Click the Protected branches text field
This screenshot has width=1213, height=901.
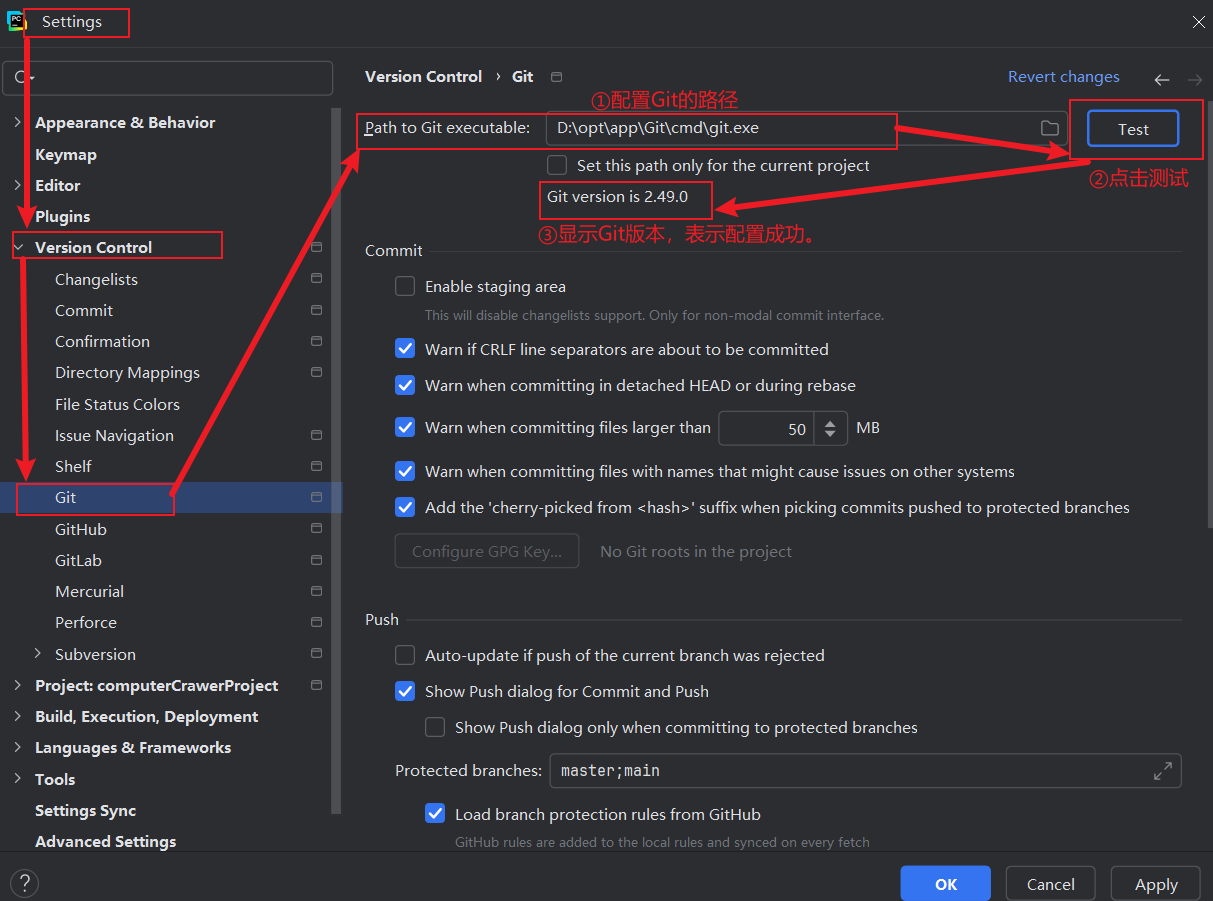pos(864,771)
